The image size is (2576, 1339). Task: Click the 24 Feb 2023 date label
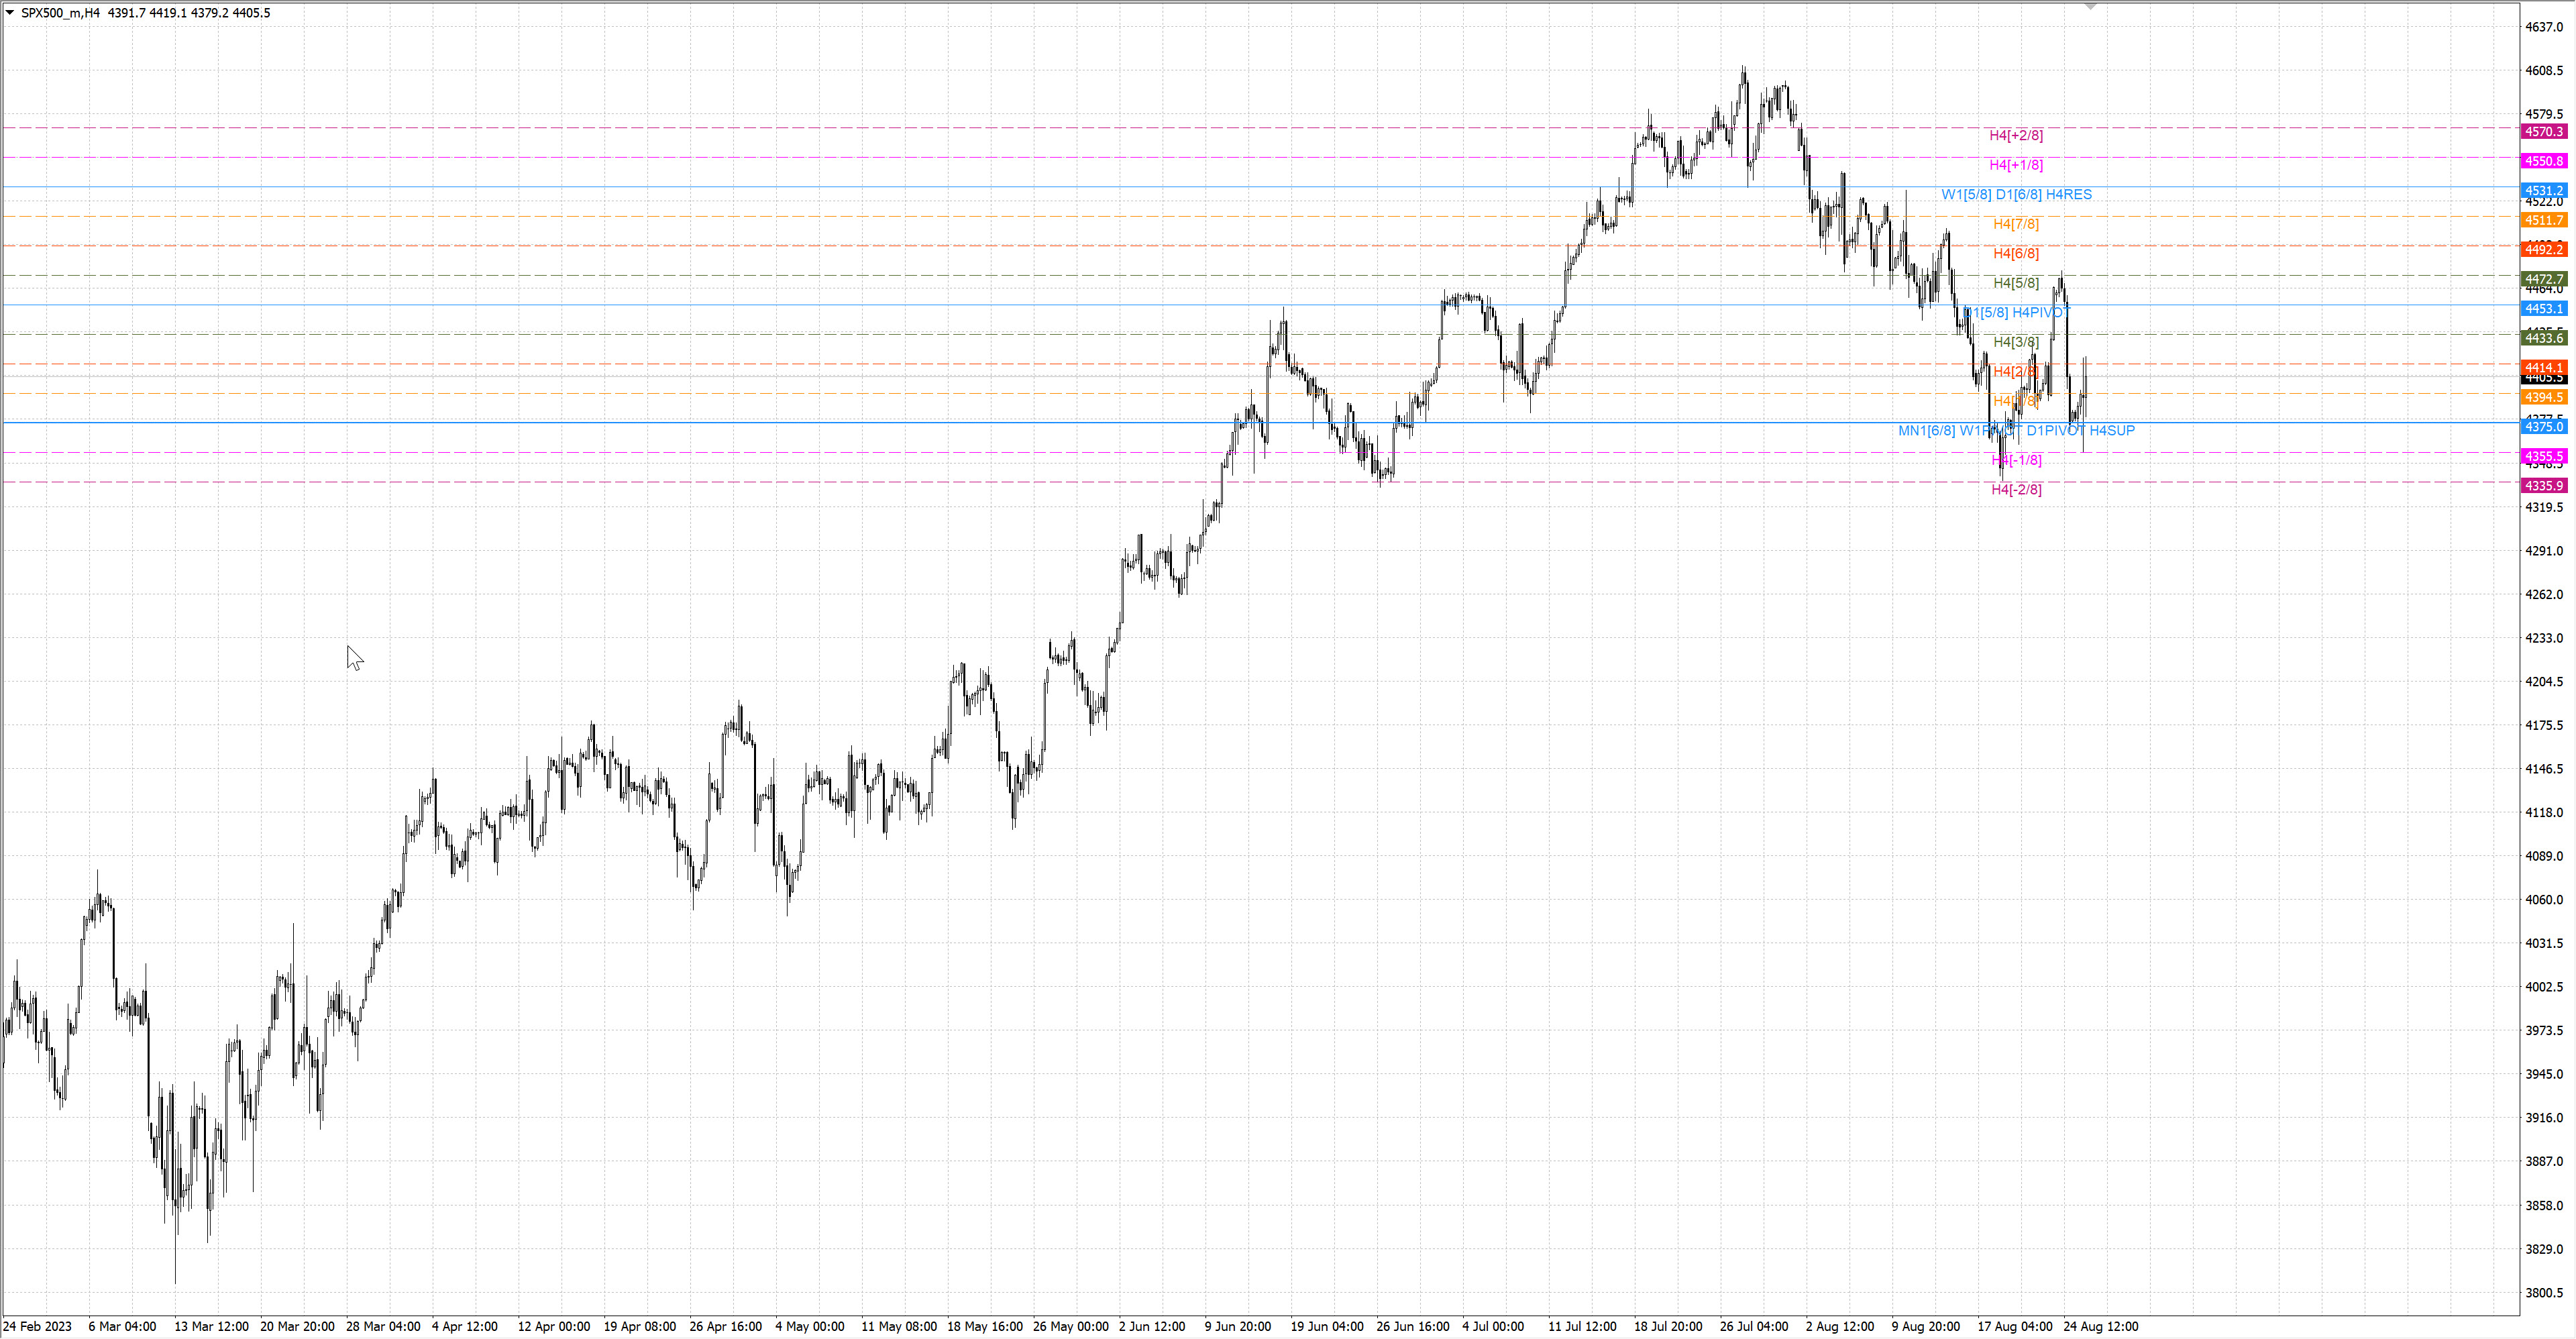point(38,1326)
